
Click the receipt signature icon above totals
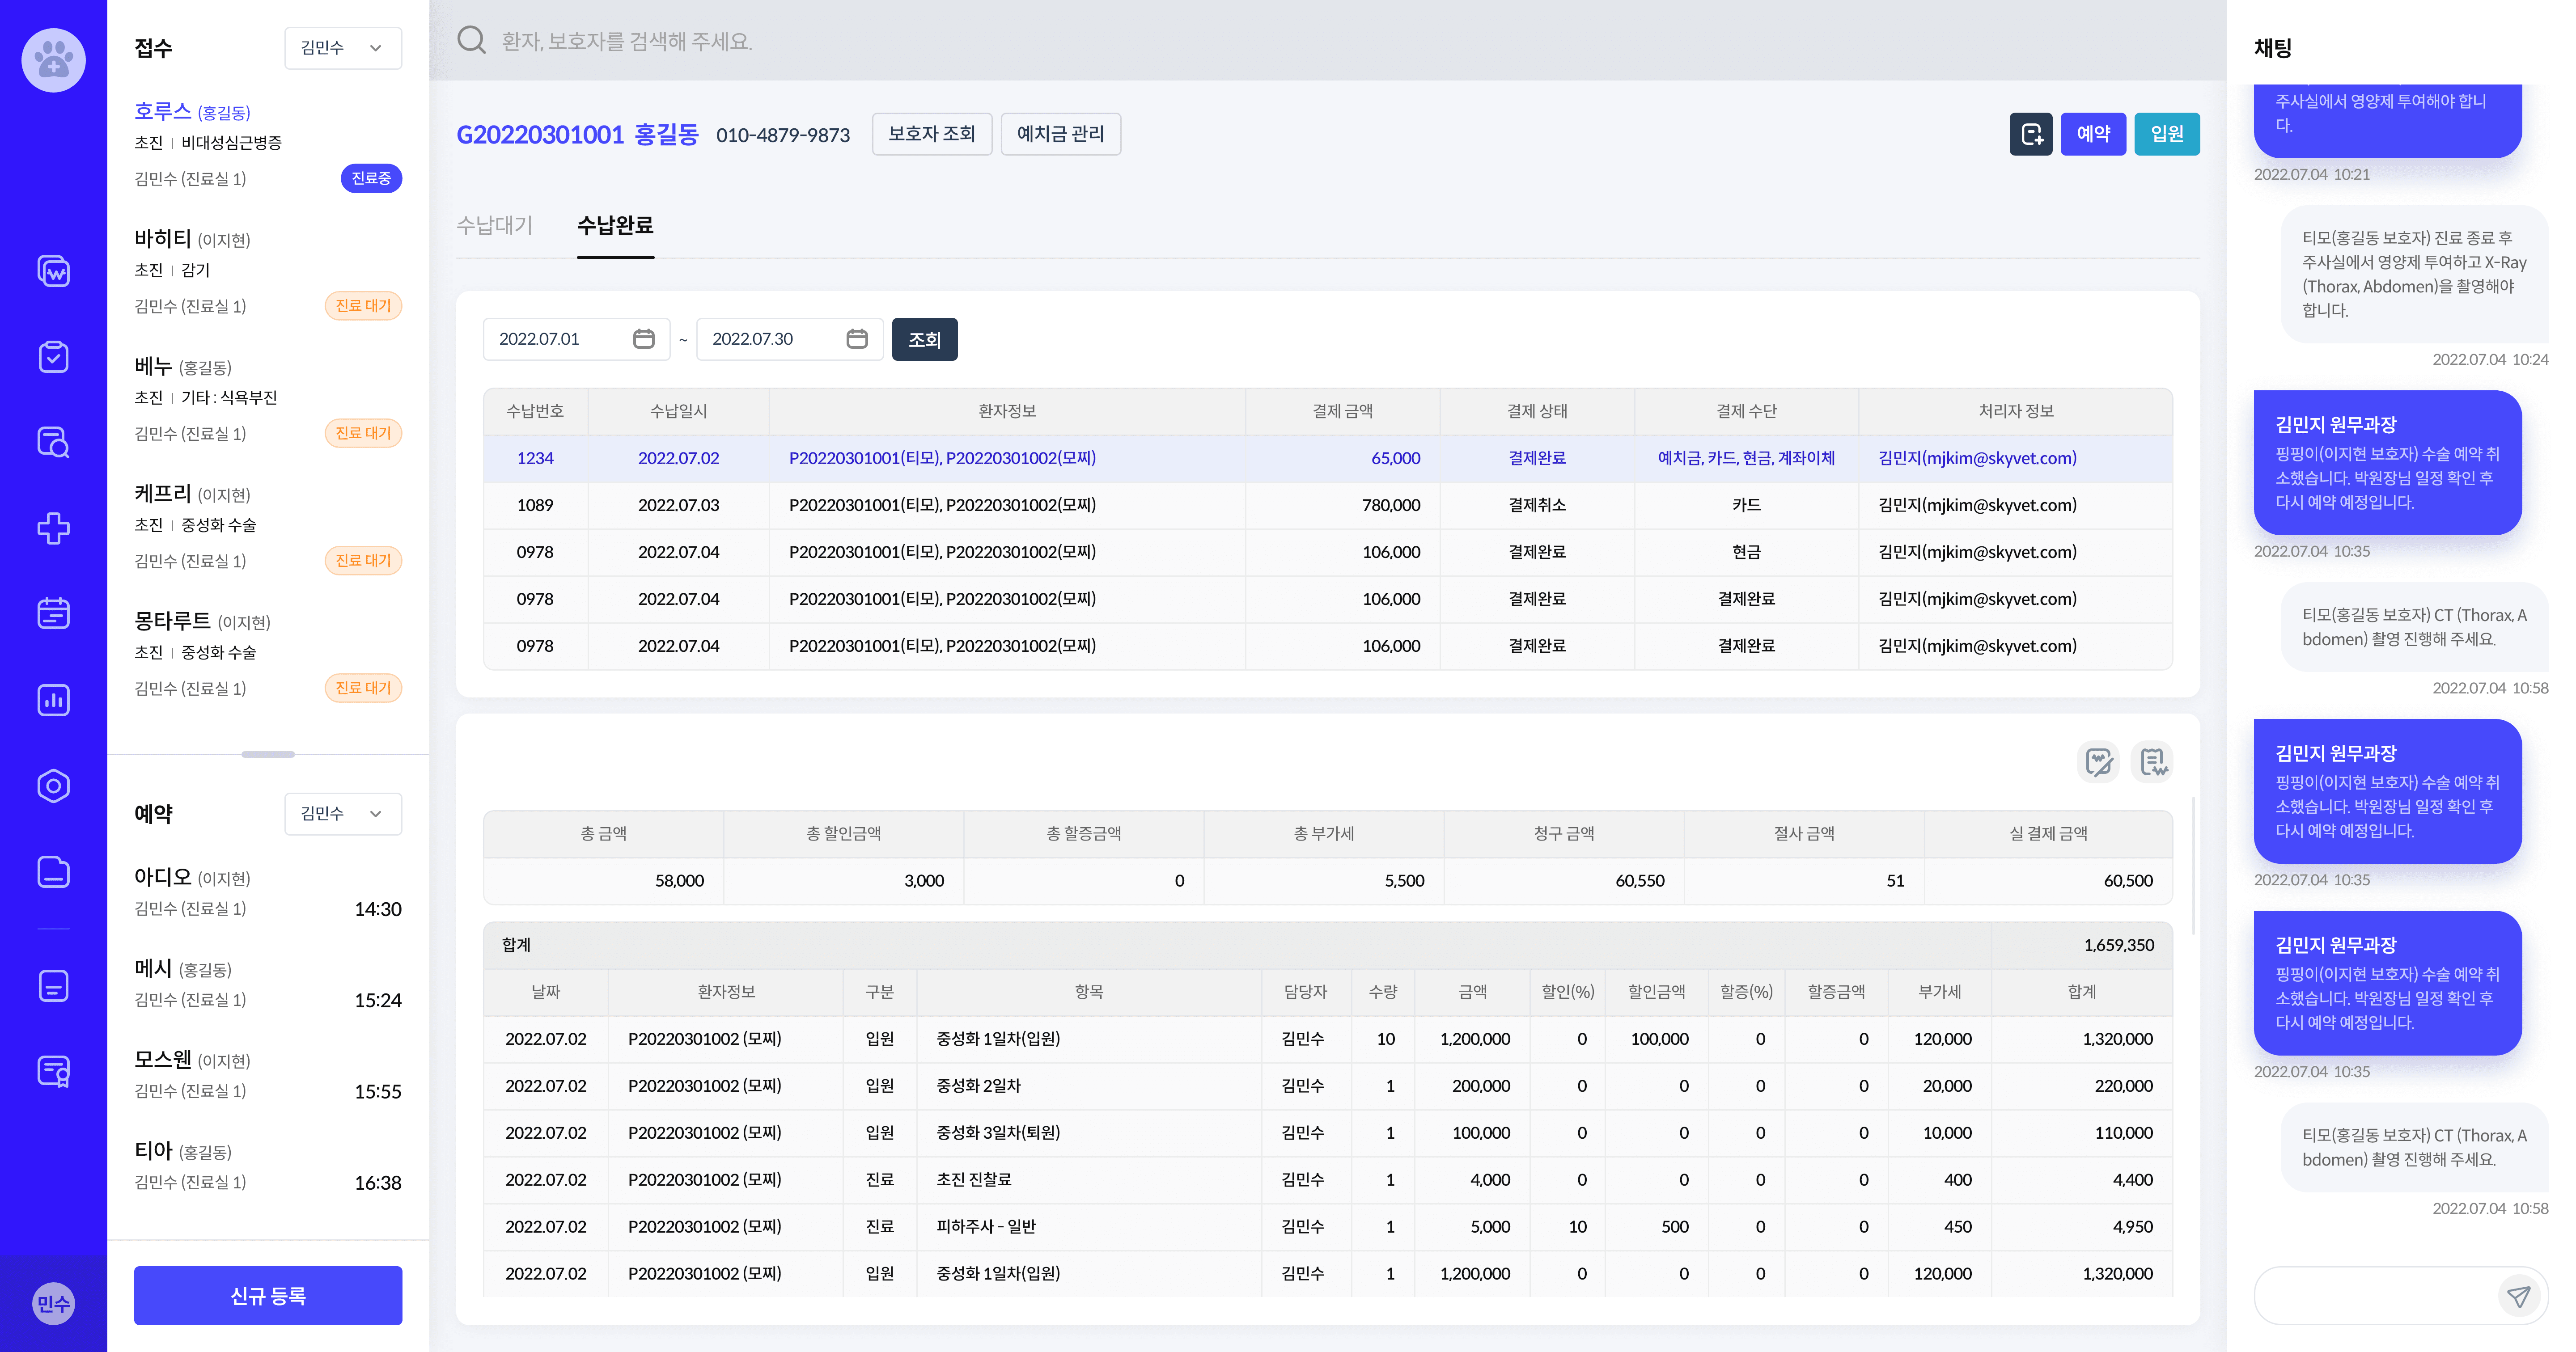click(x=2152, y=762)
